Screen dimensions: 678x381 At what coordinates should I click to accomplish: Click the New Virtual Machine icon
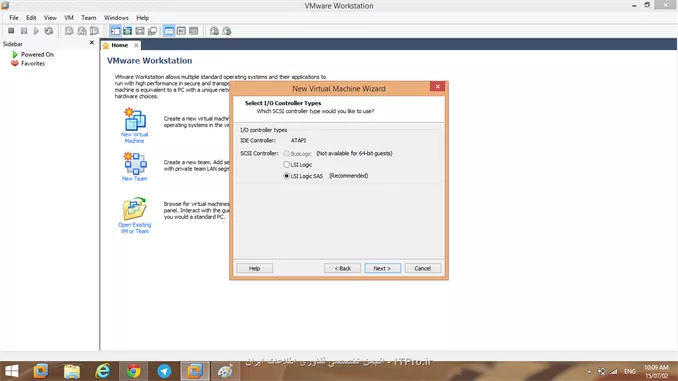[134, 119]
